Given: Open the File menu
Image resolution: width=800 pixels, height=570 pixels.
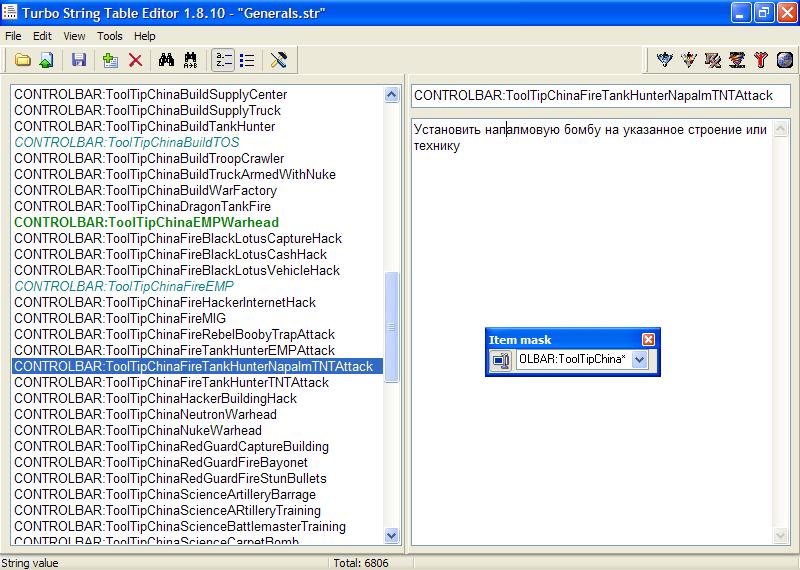Looking at the screenshot, I should click(13, 36).
